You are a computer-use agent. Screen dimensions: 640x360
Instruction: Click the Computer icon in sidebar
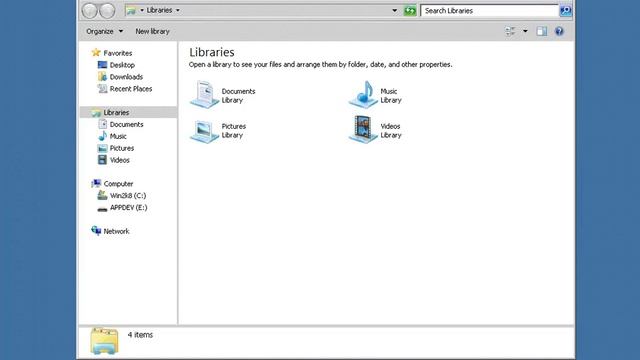(96, 183)
